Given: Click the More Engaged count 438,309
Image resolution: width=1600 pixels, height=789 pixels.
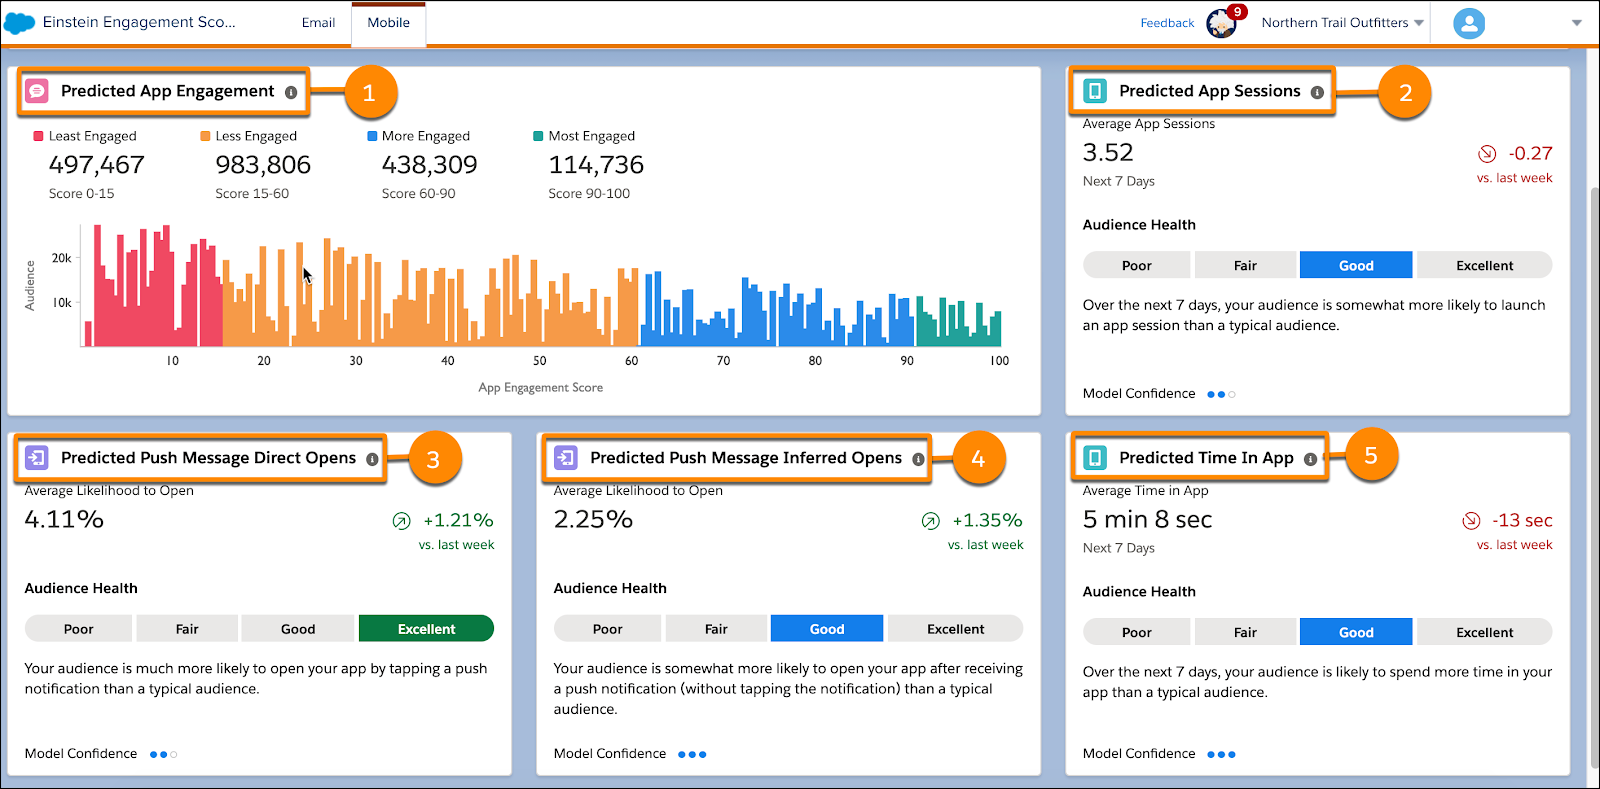Looking at the screenshot, I should (430, 165).
